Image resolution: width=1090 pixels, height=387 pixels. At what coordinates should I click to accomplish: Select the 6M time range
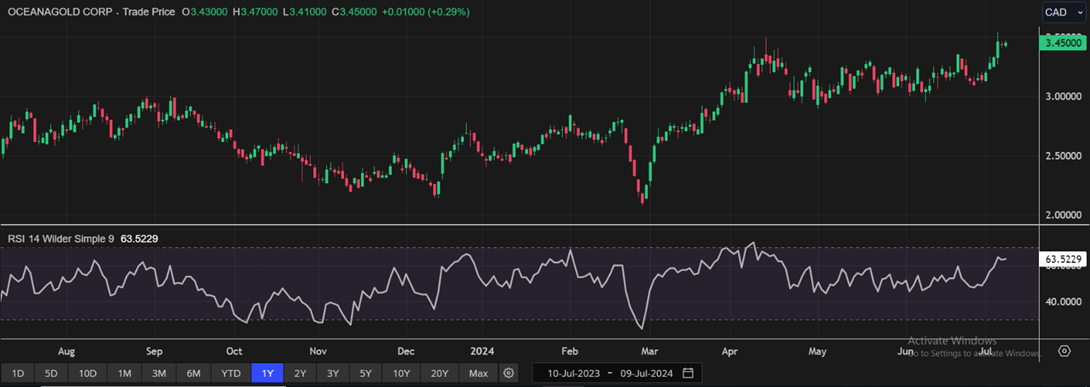pos(194,373)
